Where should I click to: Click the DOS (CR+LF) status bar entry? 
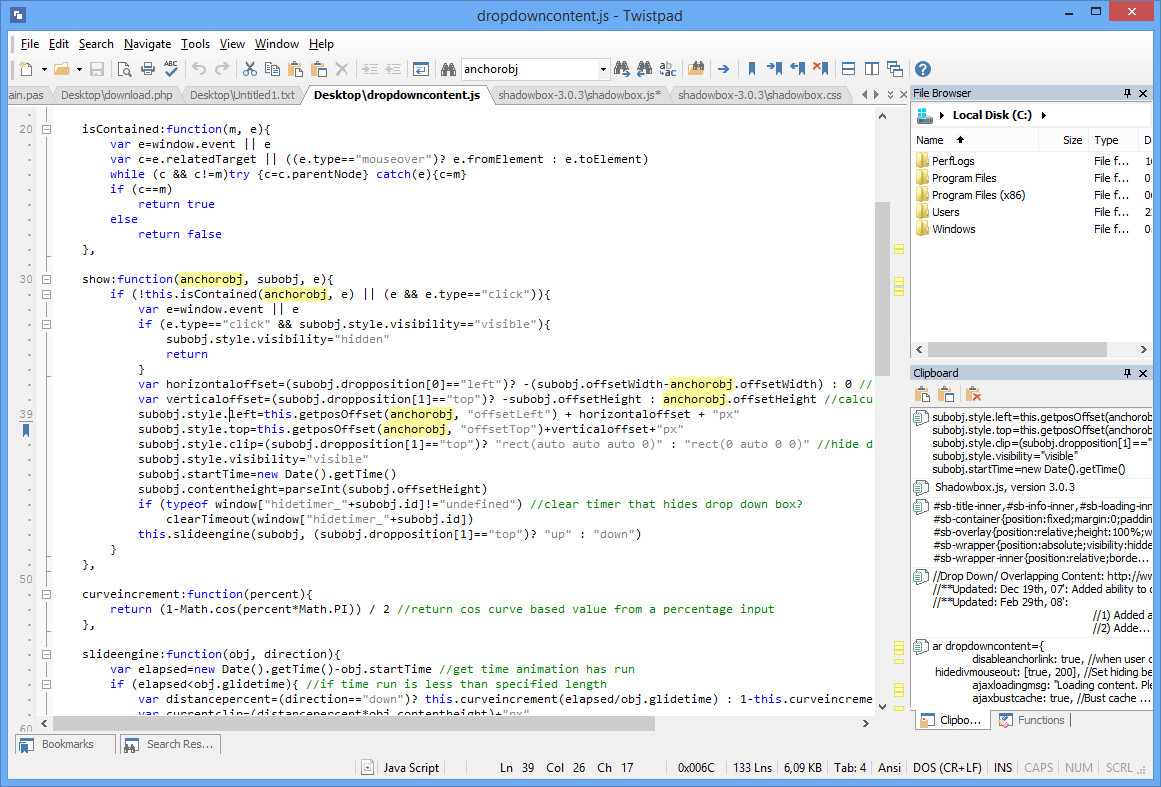tap(947, 768)
